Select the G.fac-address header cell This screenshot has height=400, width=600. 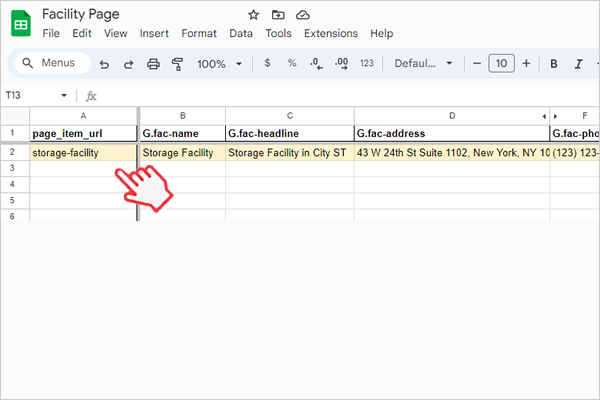(452, 133)
